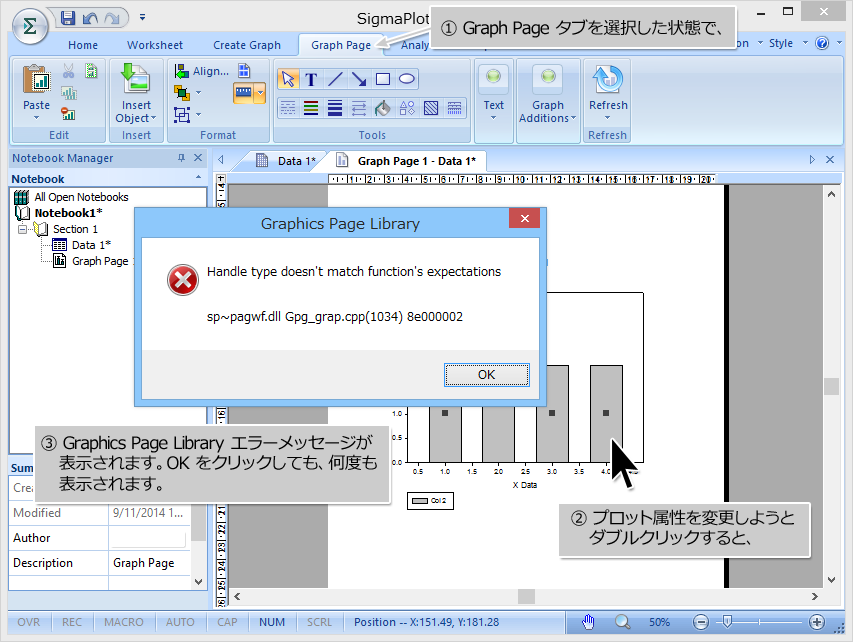Click the magnifier zoom icon in status bar
Screen dimensions: 853x642
pyautogui.click(x=622, y=622)
